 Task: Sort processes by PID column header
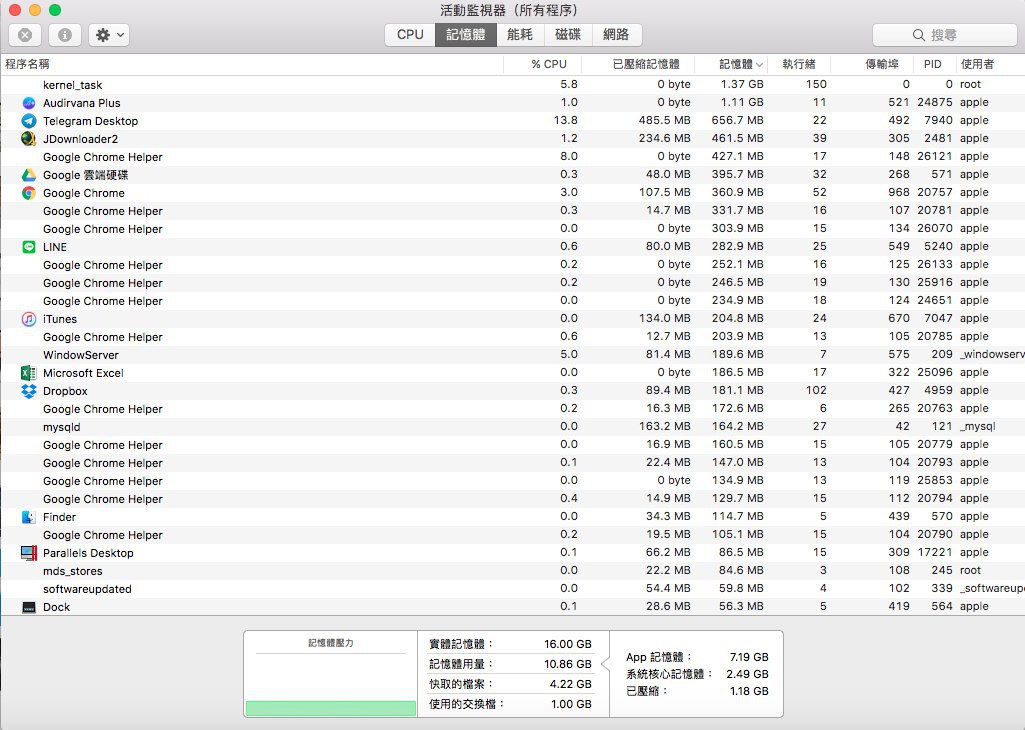pyautogui.click(x=932, y=64)
